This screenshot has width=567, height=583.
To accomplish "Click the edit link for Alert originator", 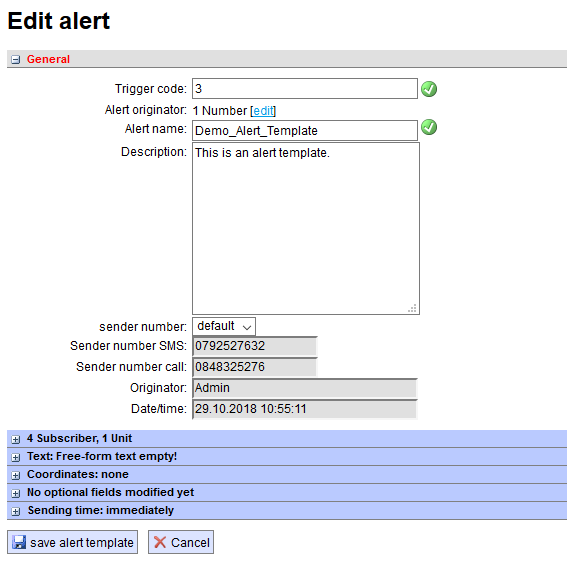I will pyautogui.click(x=263, y=111).
